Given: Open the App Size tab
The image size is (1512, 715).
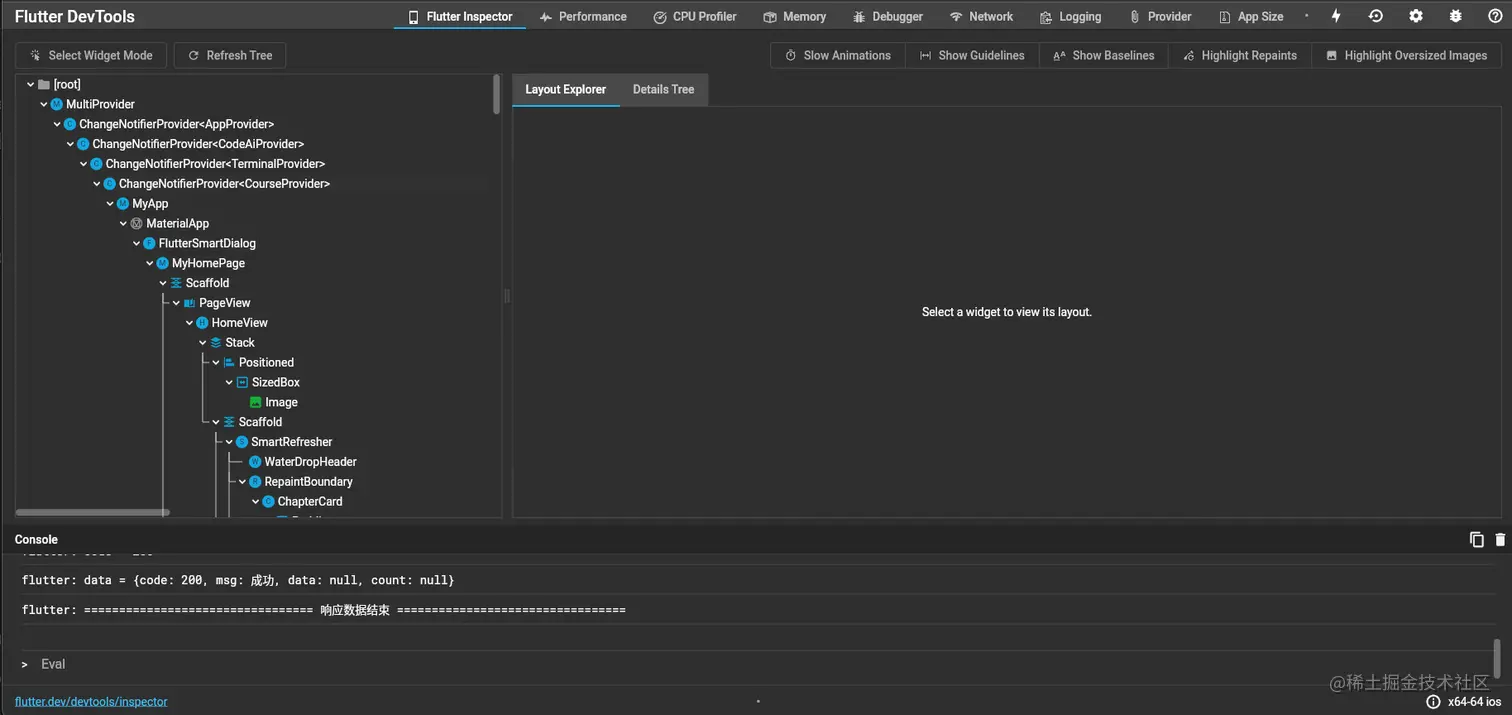Looking at the screenshot, I should [x=1251, y=16].
